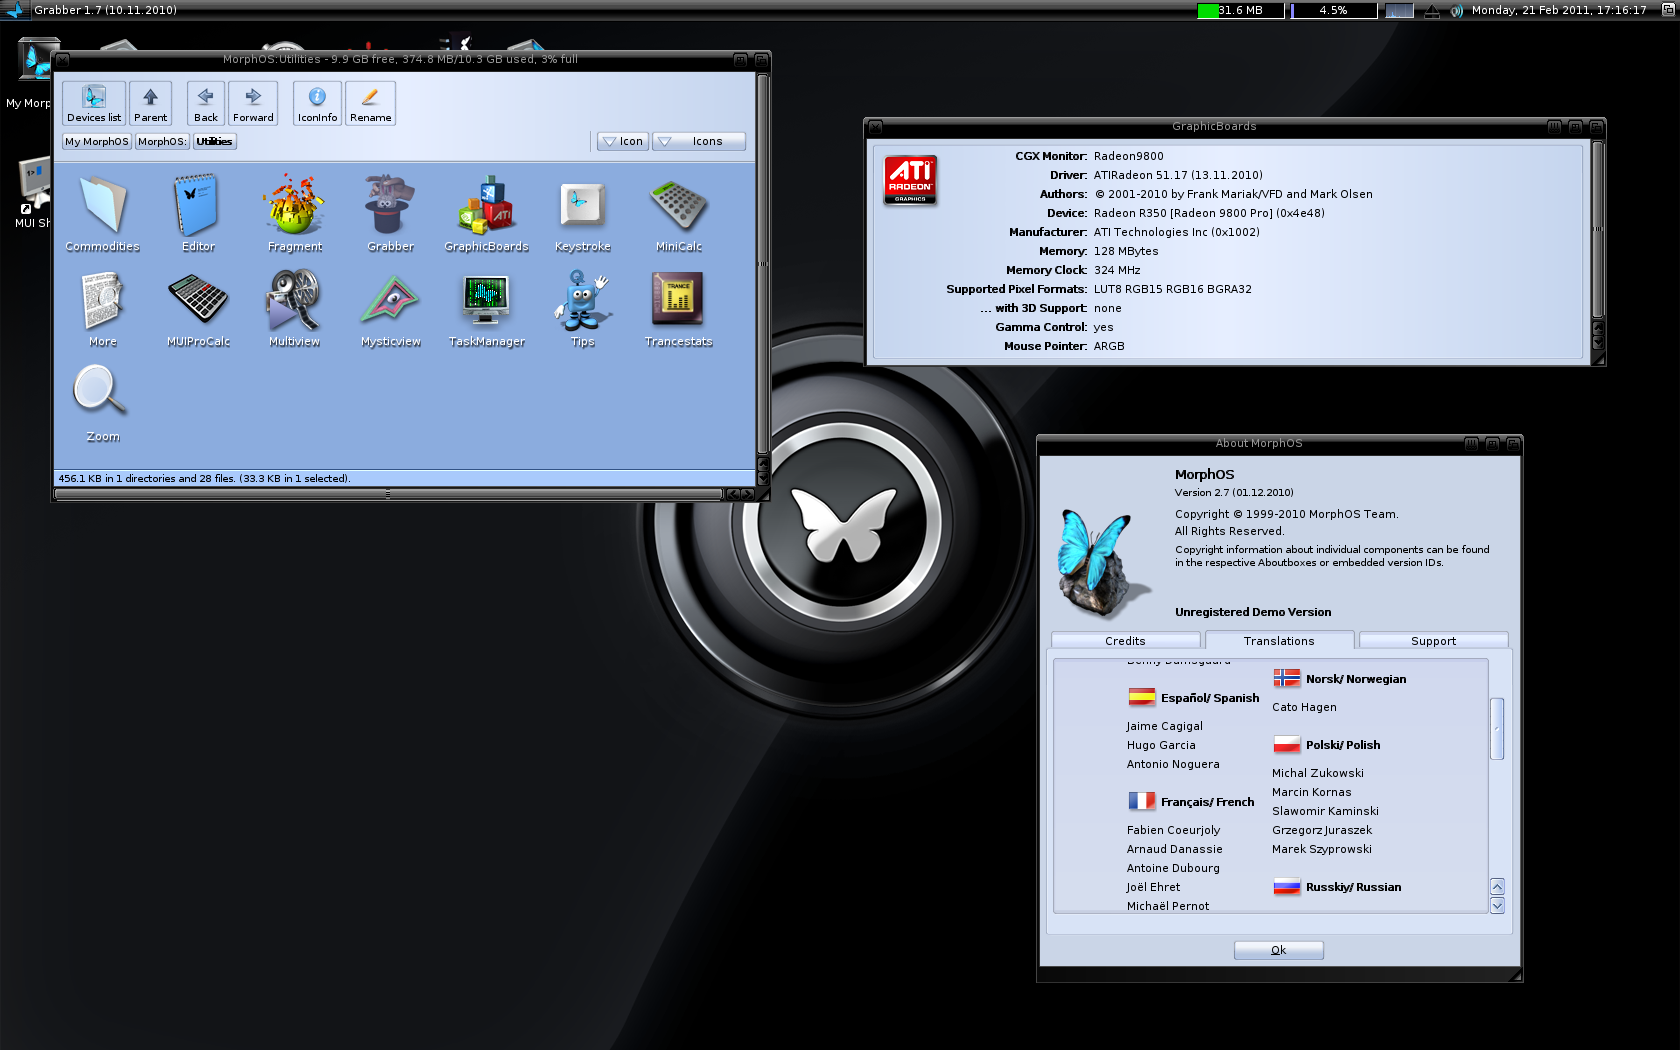Click the MUI desktop shortcut icon
This screenshot has width=1680, height=1050.
(35, 192)
